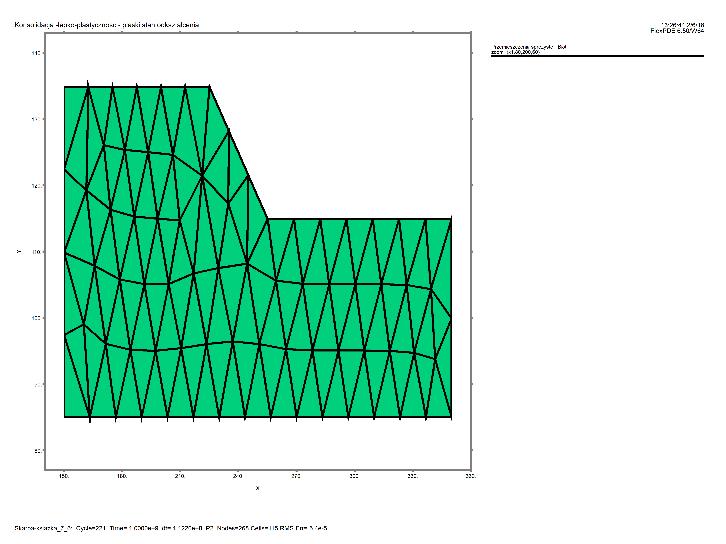Click the plot description text near the zoom line
The image size is (726, 544).
tap(529, 47)
